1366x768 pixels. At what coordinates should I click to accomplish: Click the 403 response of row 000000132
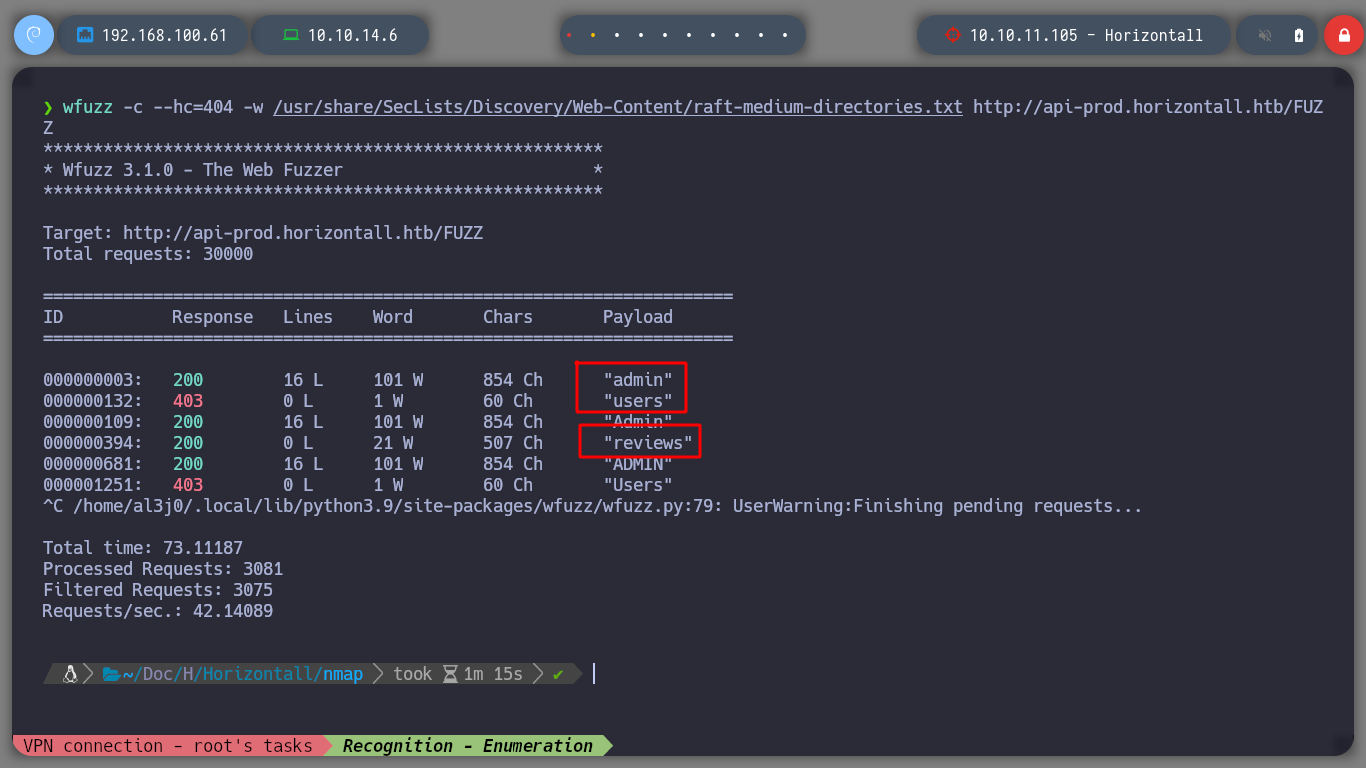(x=188, y=401)
